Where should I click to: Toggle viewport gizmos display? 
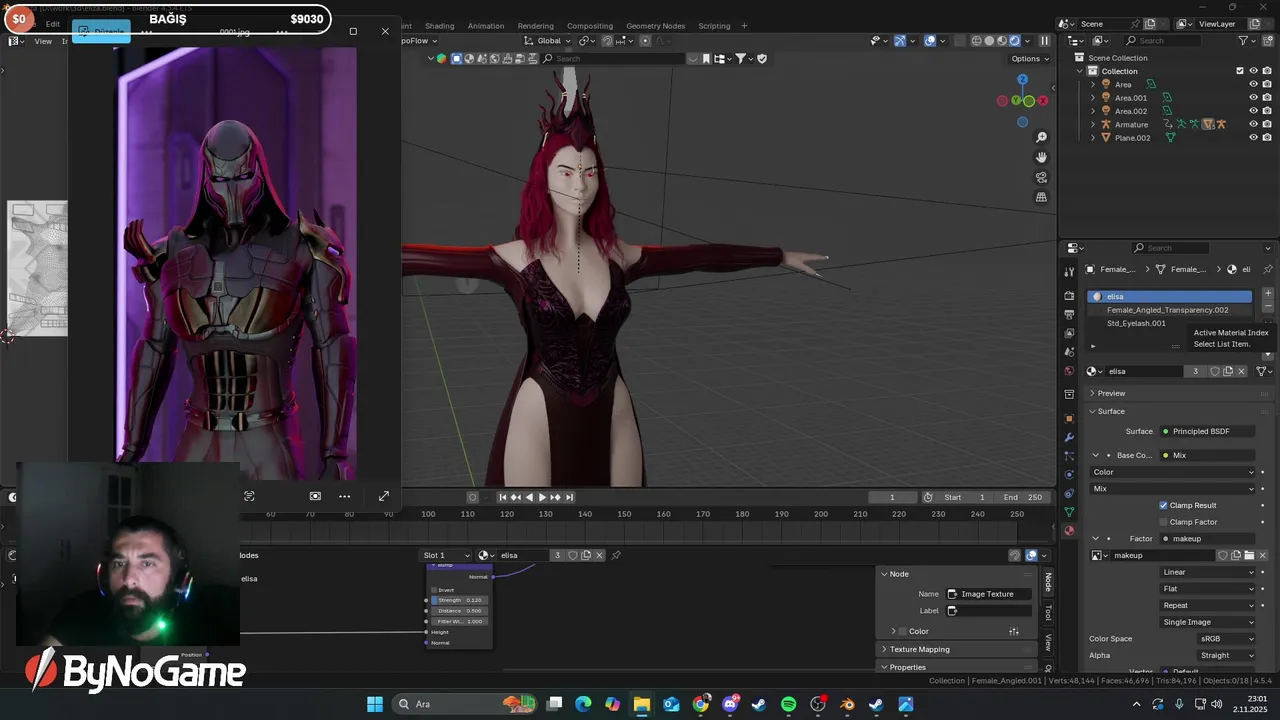[x=899, y=41]
